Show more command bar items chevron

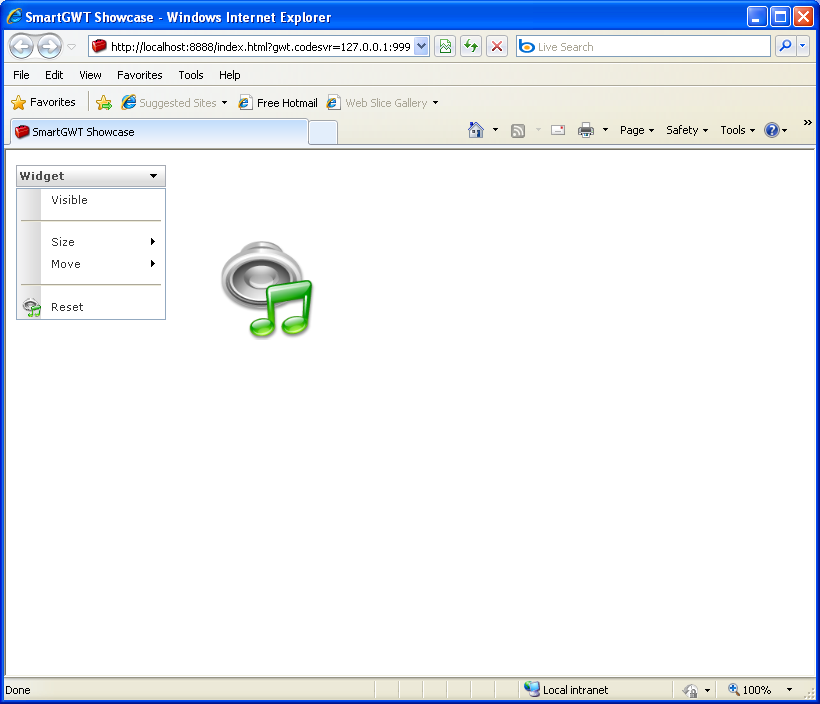(807, 122)
